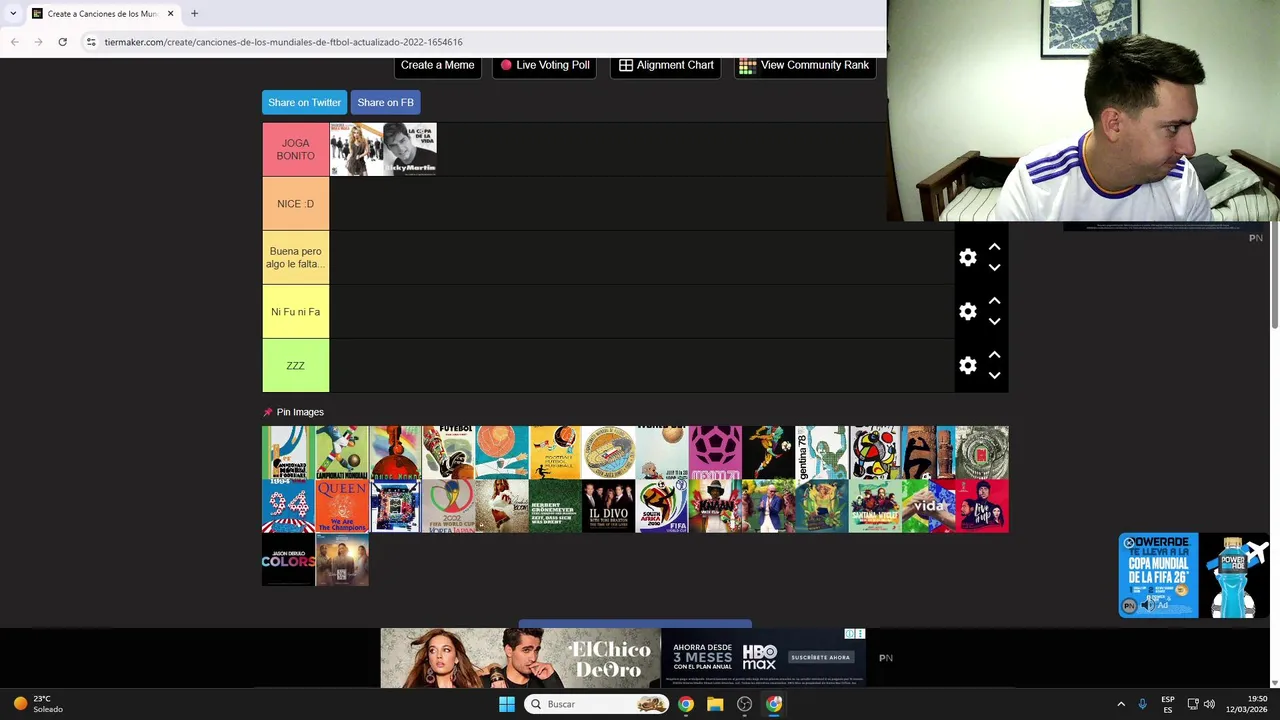Select K'NAAN cover image
Image resolution: width=1280 pixels, height=720 pixels.
(715, 506)
